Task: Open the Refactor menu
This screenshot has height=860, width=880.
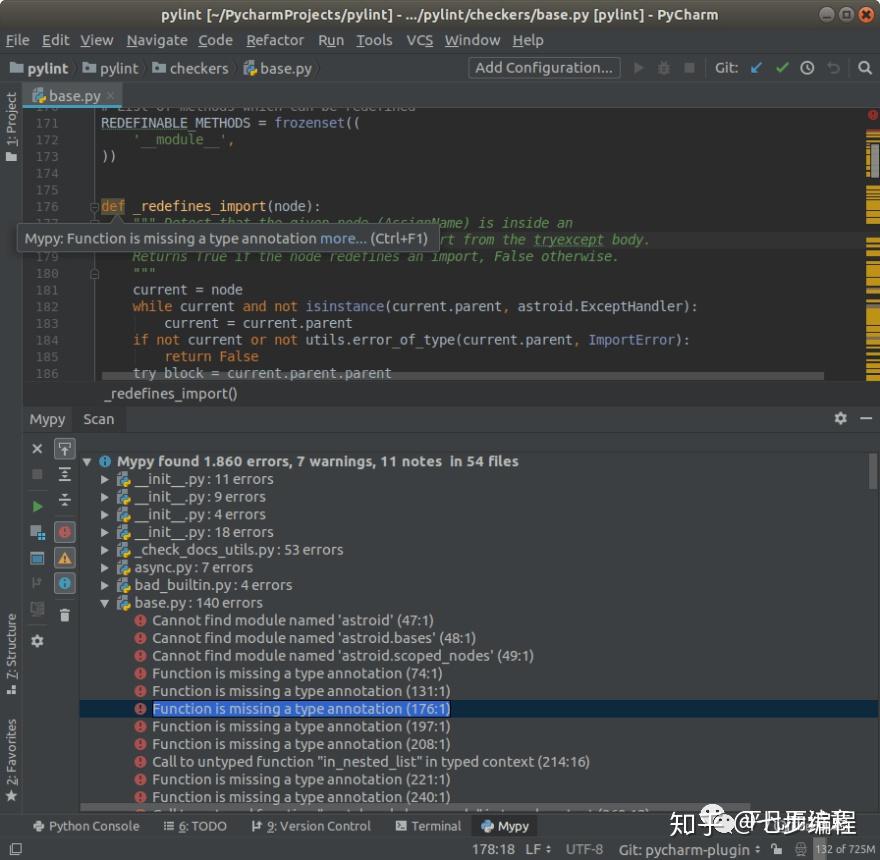Action: coord(274,40)
